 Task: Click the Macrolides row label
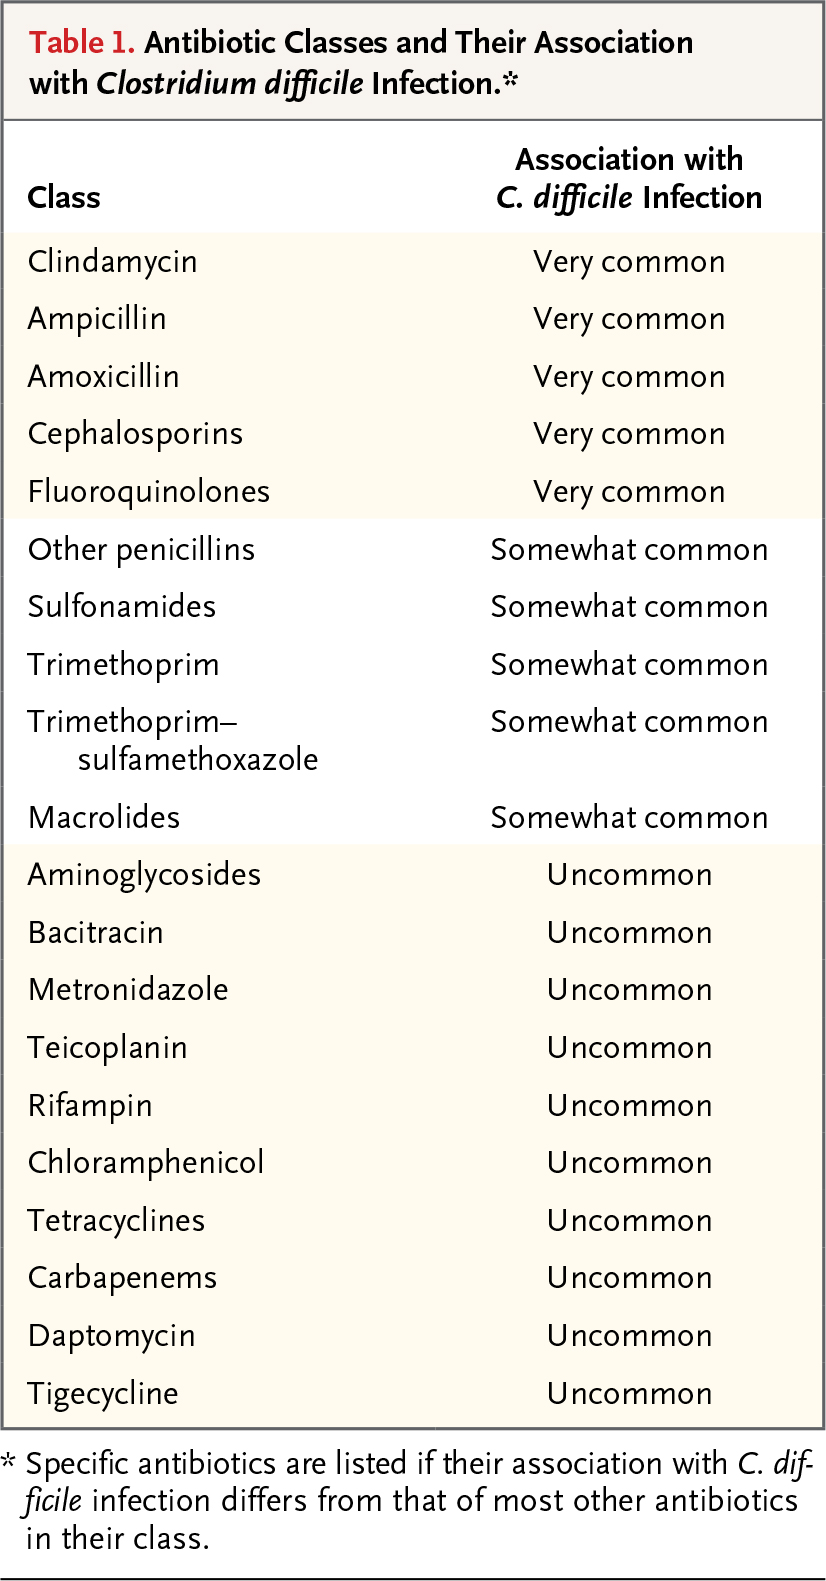pyautogui.click(x=104, y=818)
